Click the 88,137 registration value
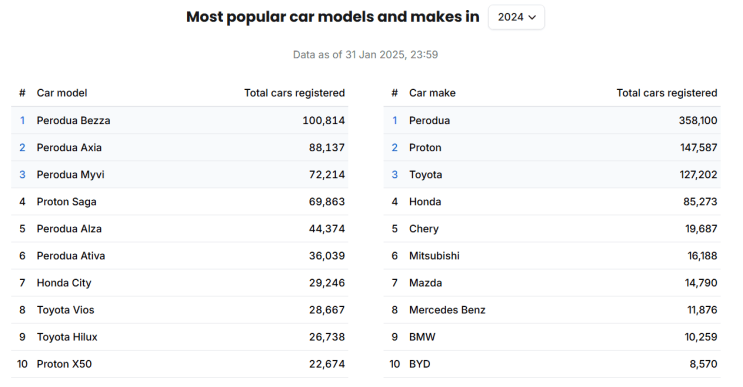 (x=327, y=147)
